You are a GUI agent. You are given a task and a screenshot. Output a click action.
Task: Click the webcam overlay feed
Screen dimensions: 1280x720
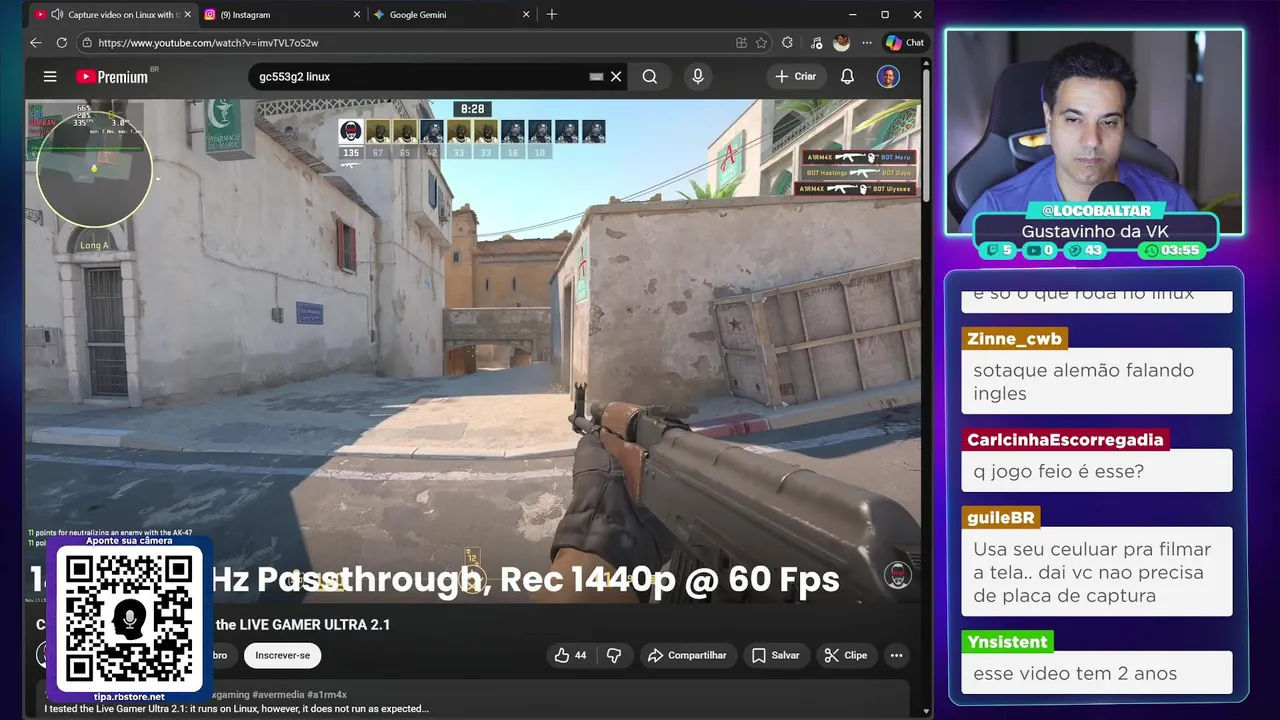(1094, 130)
